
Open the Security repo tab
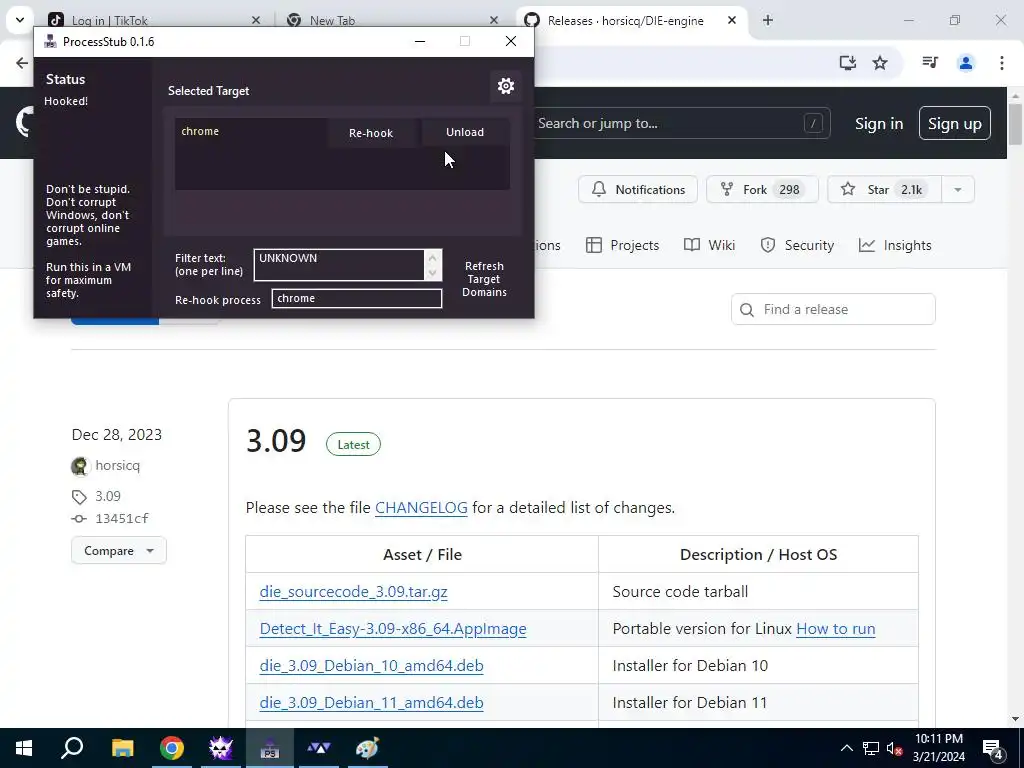[x=797, y=245]
